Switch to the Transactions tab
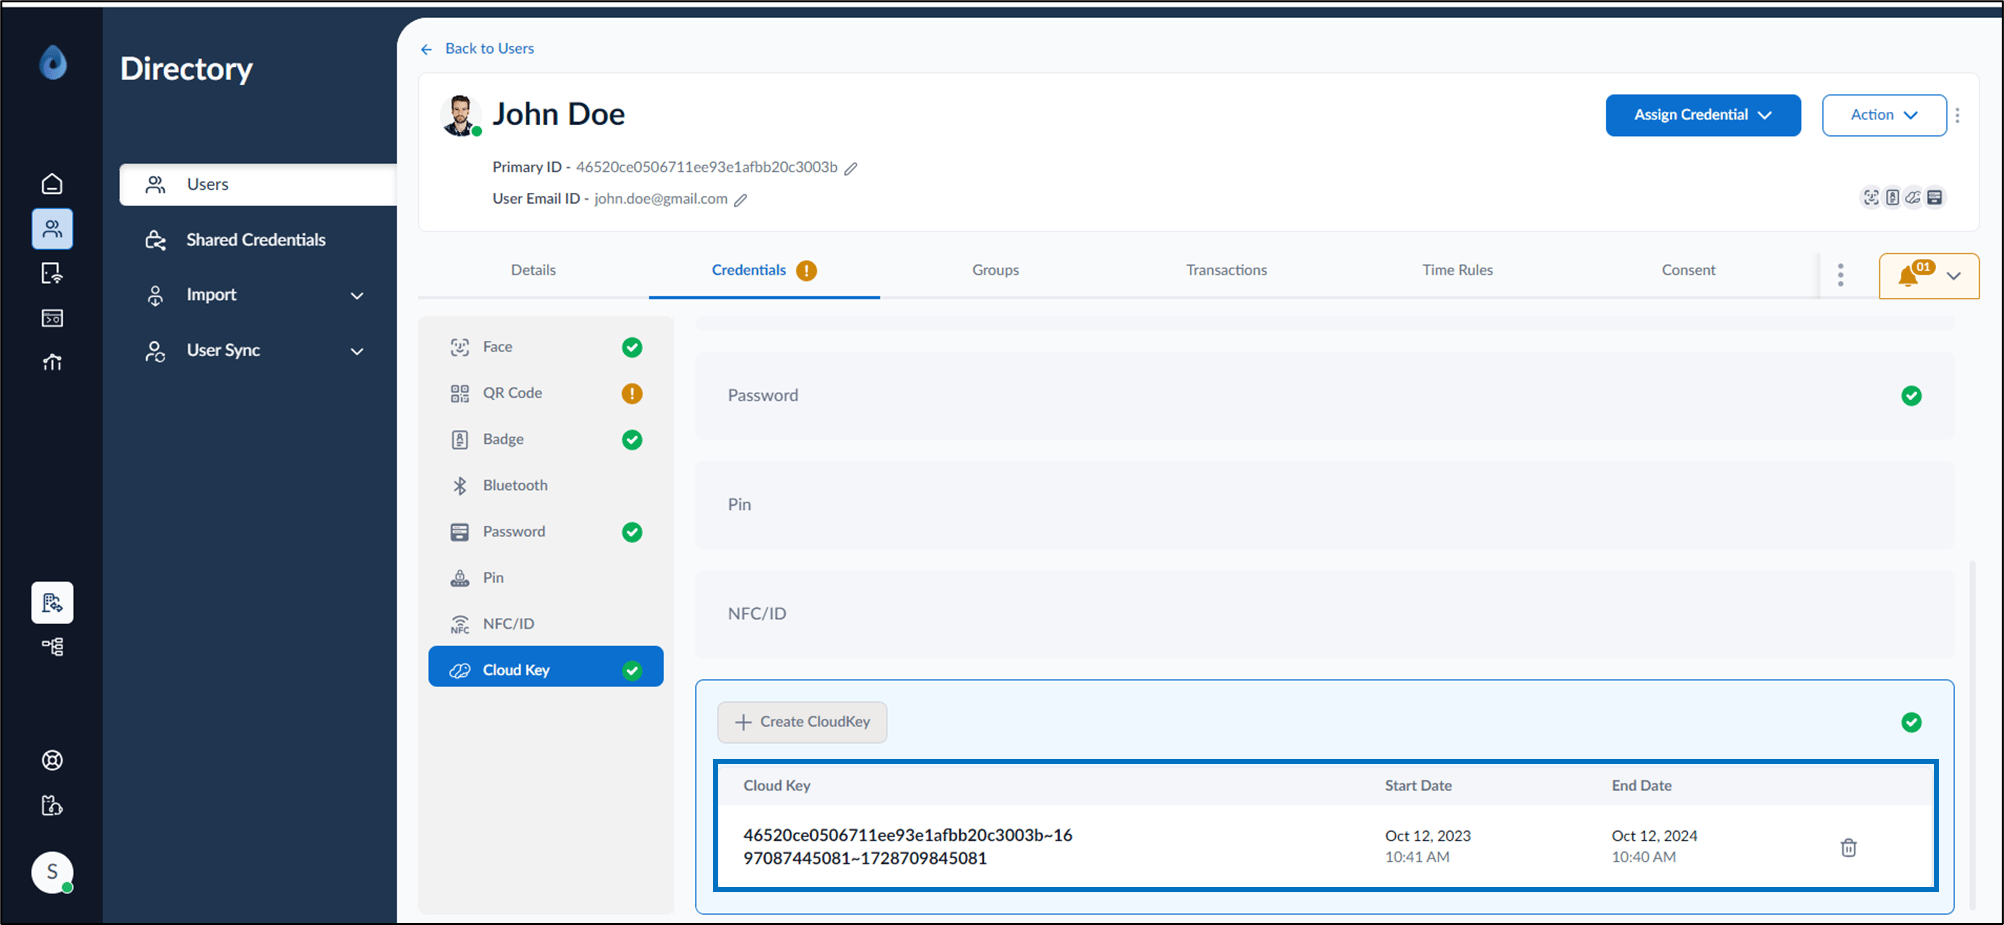 tap(1226, 270)
